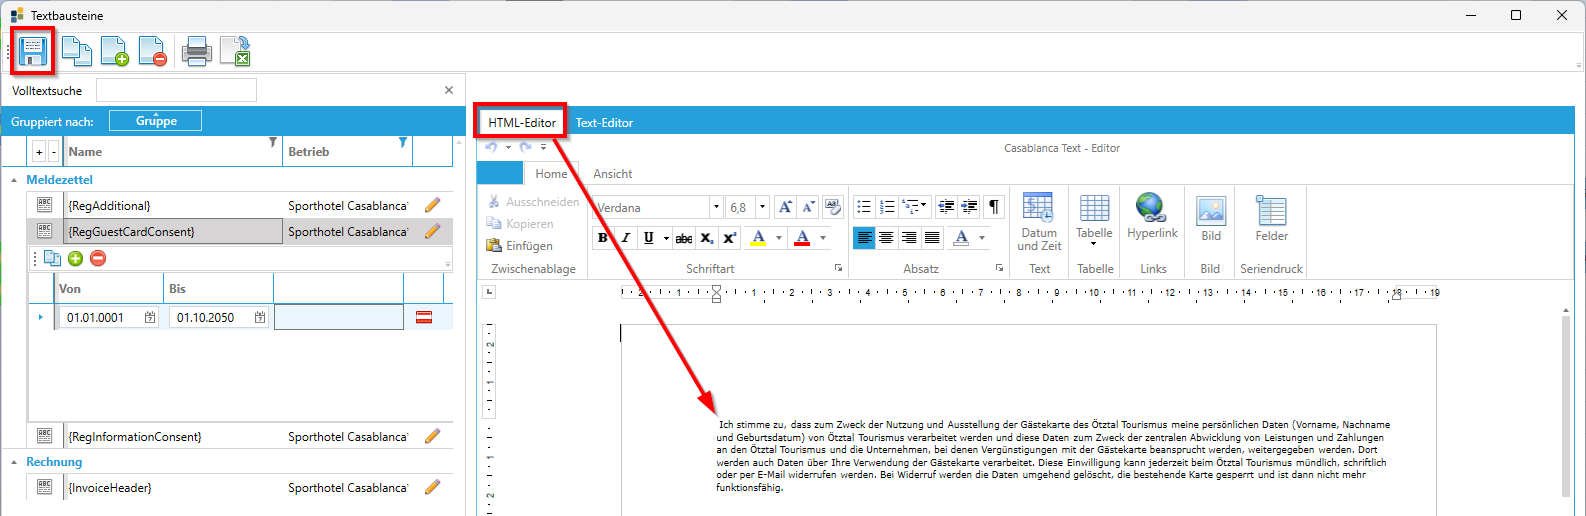Start a bulleted list

coord(864,207)
